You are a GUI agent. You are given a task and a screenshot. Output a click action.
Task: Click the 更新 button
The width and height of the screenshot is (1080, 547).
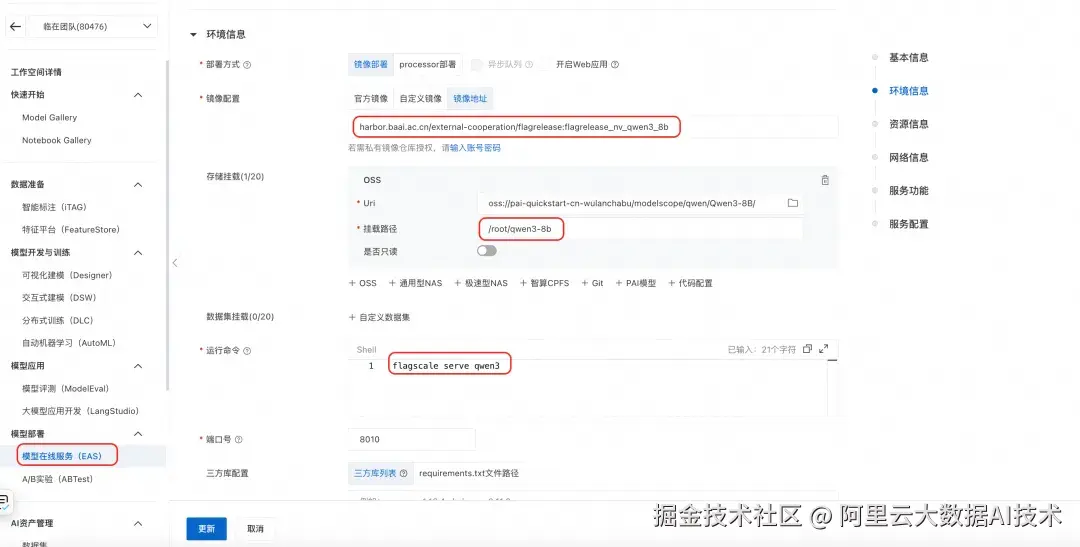pos(207,528)
